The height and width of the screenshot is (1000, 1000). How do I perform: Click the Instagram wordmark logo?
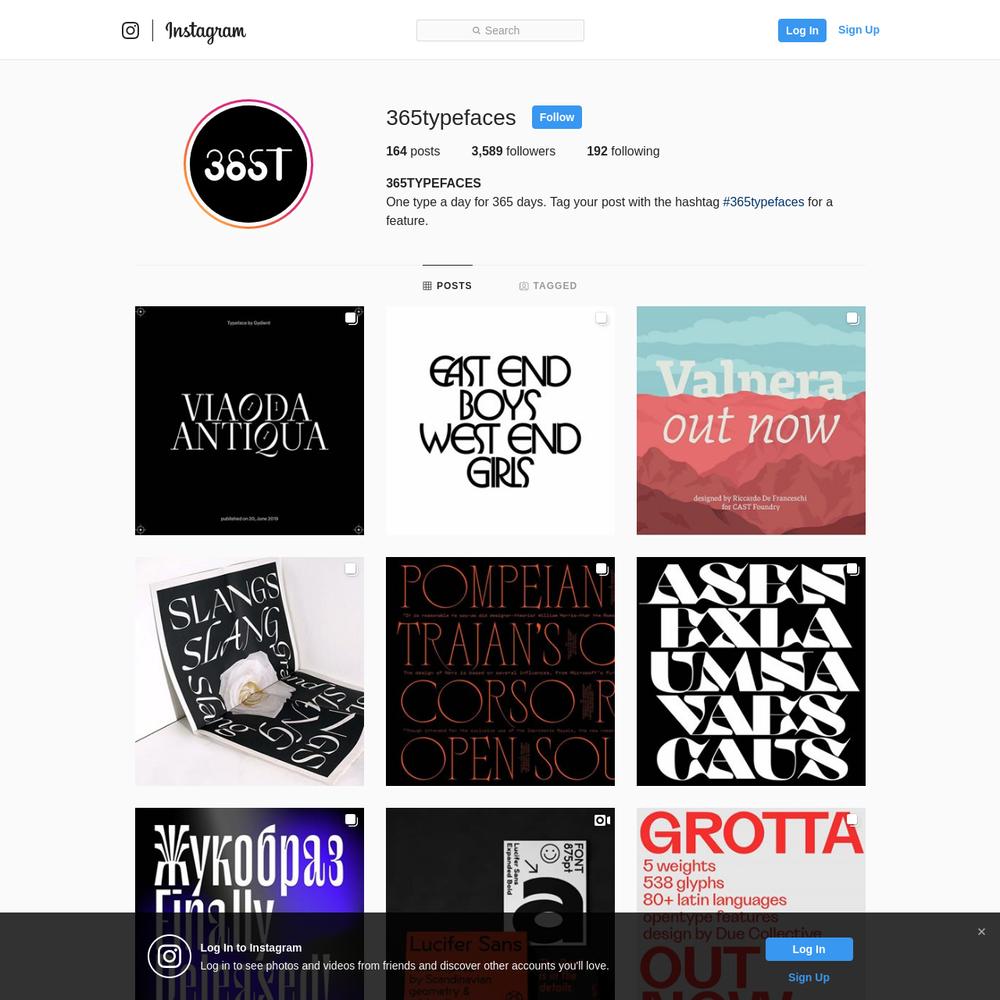(205, 31)
